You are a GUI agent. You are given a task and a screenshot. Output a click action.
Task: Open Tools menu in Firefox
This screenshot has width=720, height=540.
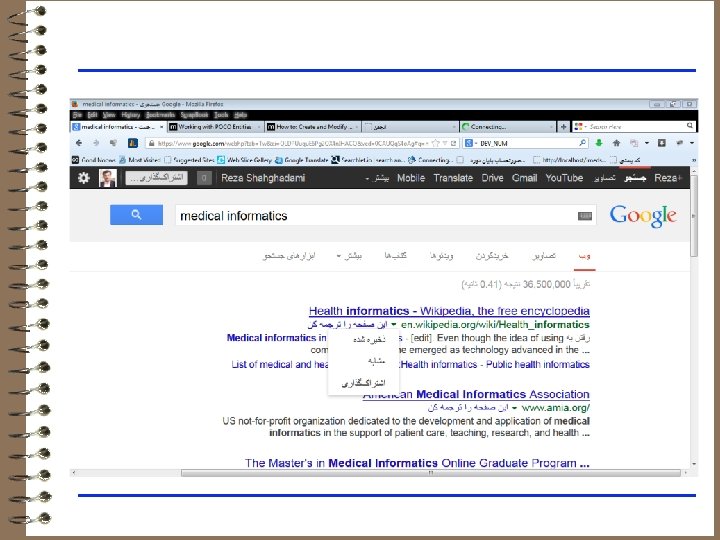[221, 115]
